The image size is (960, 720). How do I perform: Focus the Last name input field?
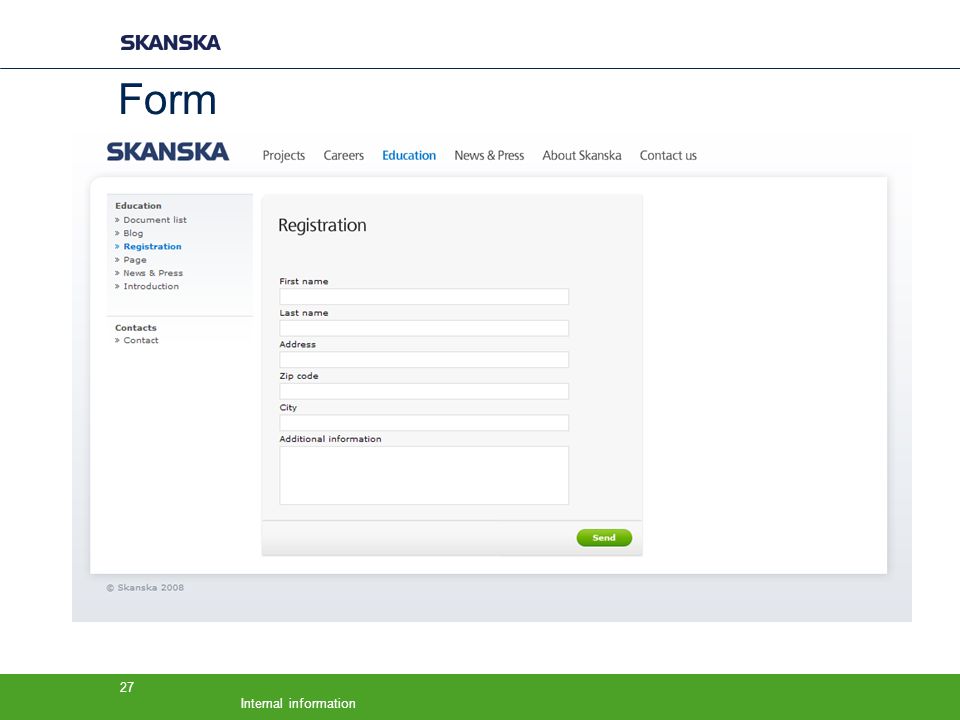[424, 328]
